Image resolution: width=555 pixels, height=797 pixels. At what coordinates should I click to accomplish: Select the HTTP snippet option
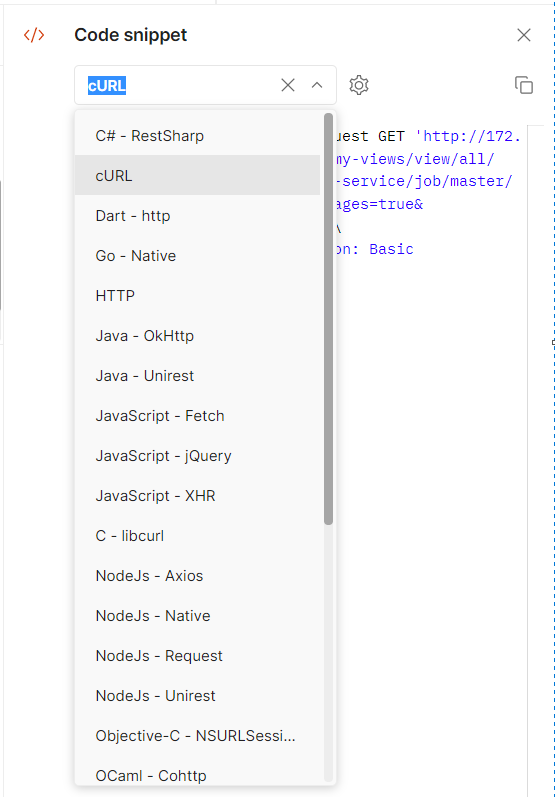[x=198, y=296]
